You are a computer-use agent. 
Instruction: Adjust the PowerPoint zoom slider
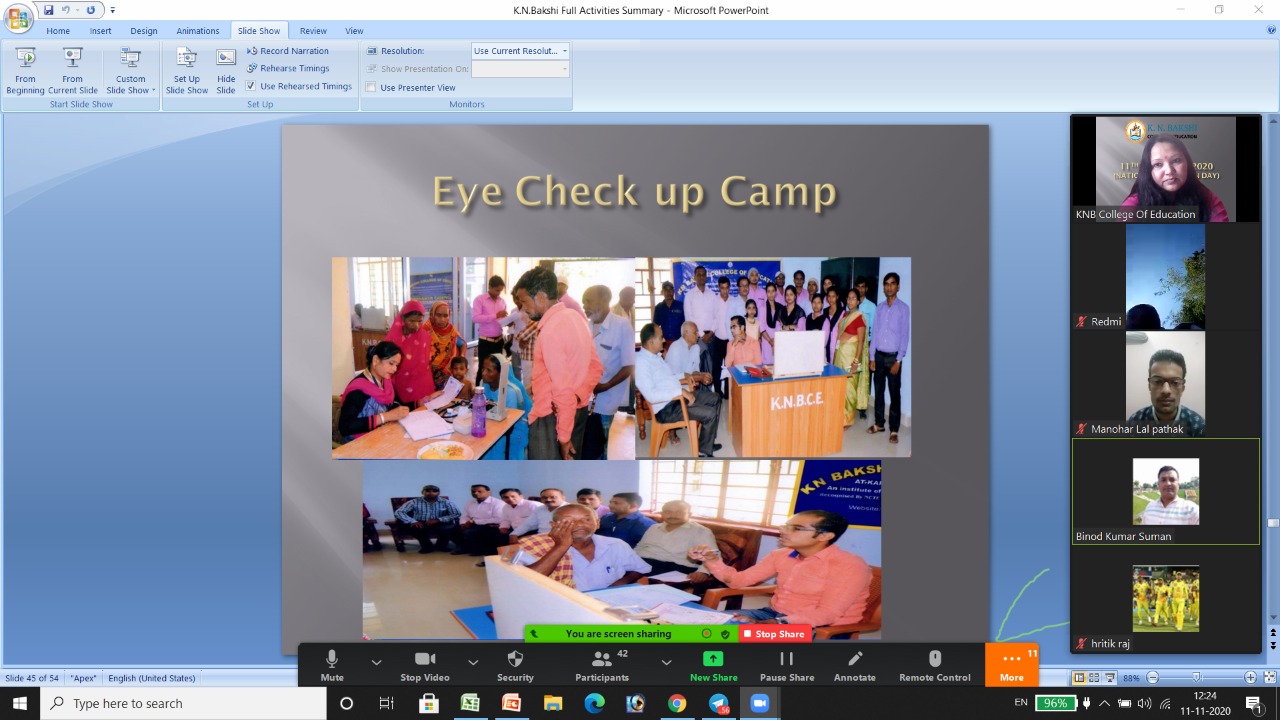click(x=1196, y=678)
